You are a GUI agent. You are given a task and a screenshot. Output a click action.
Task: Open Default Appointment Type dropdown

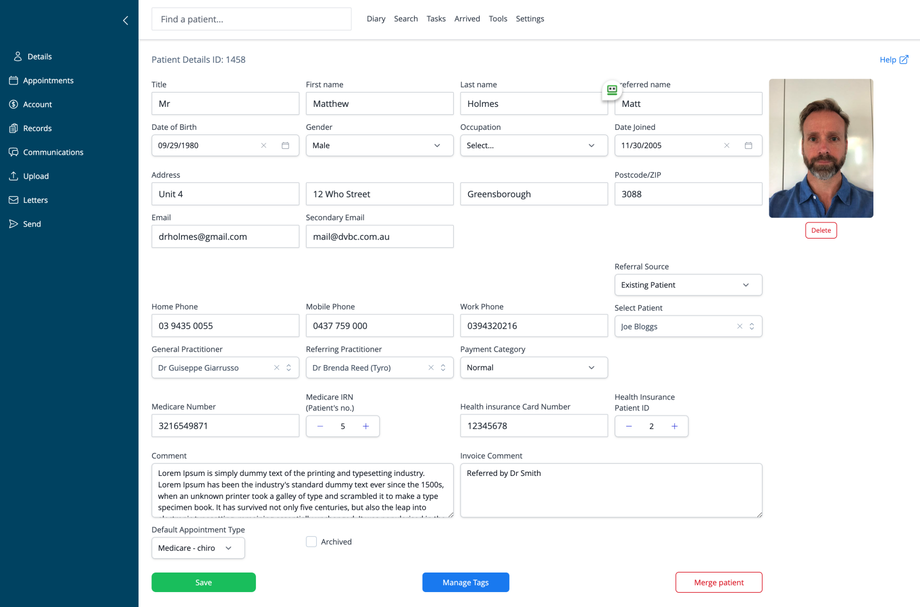(x=198, y=548)
